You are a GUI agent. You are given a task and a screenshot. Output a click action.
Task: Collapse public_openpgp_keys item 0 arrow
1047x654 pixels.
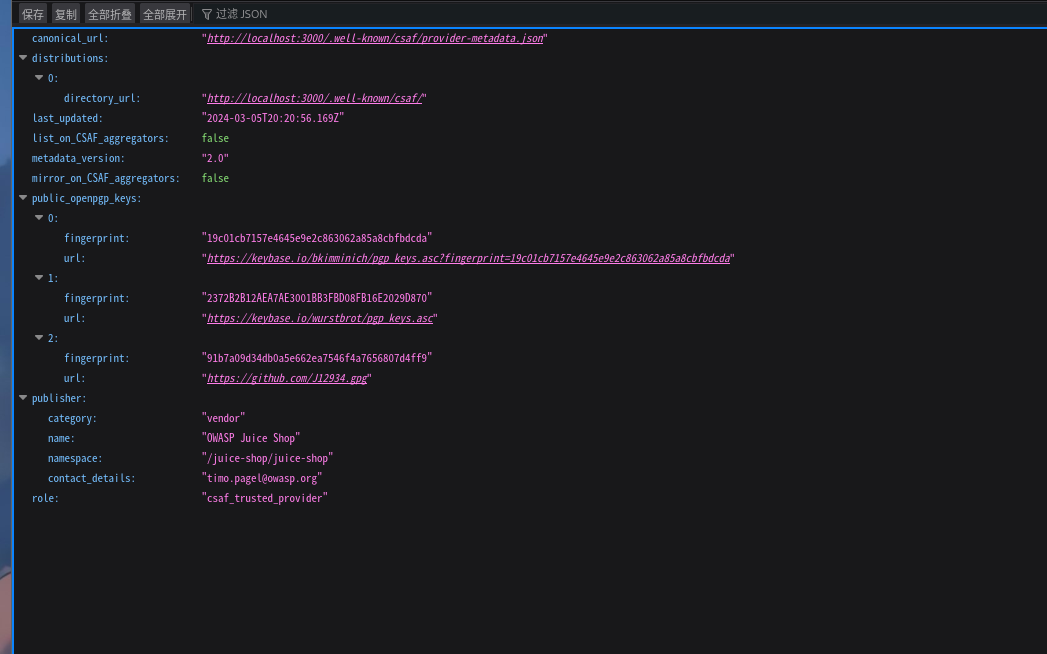[39, 218]
